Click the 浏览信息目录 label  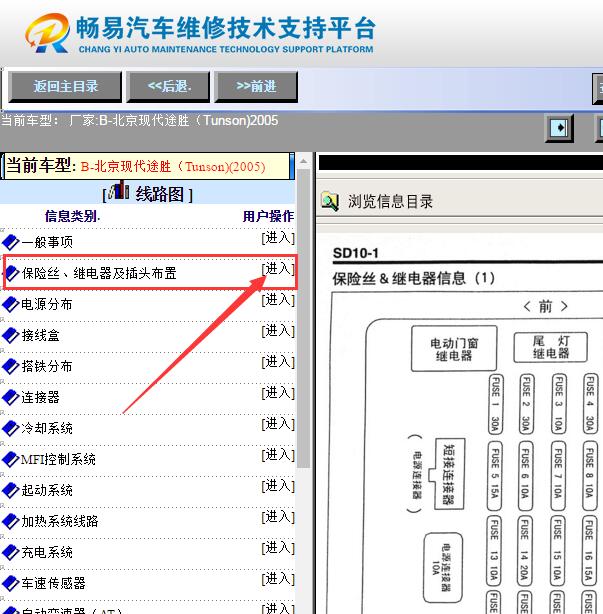click(390, 202)
